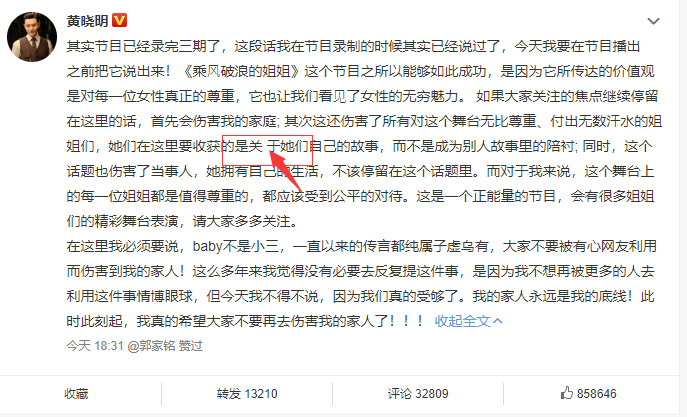Select the show title 《乘风破浪的姐姐》

(241, 71)
